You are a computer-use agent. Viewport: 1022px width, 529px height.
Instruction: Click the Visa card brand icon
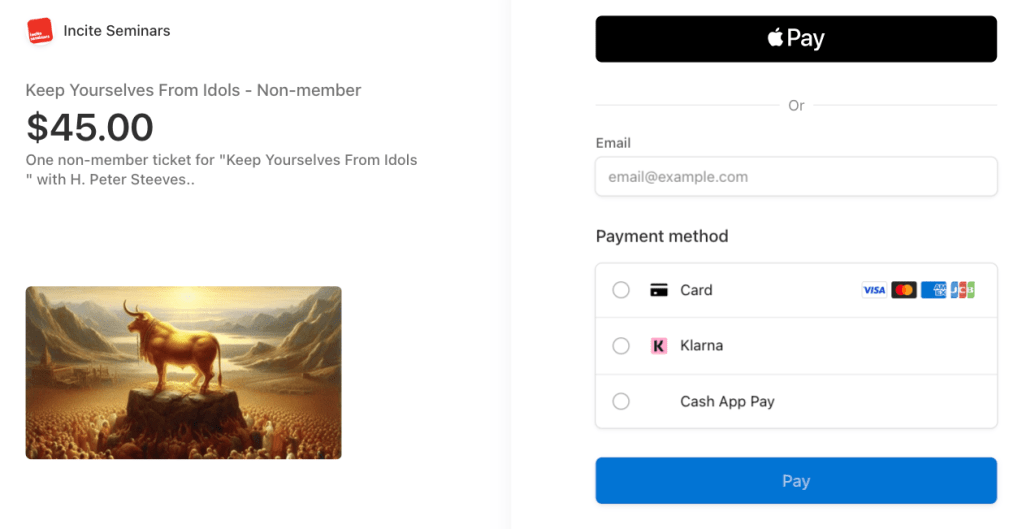point(874,290)
